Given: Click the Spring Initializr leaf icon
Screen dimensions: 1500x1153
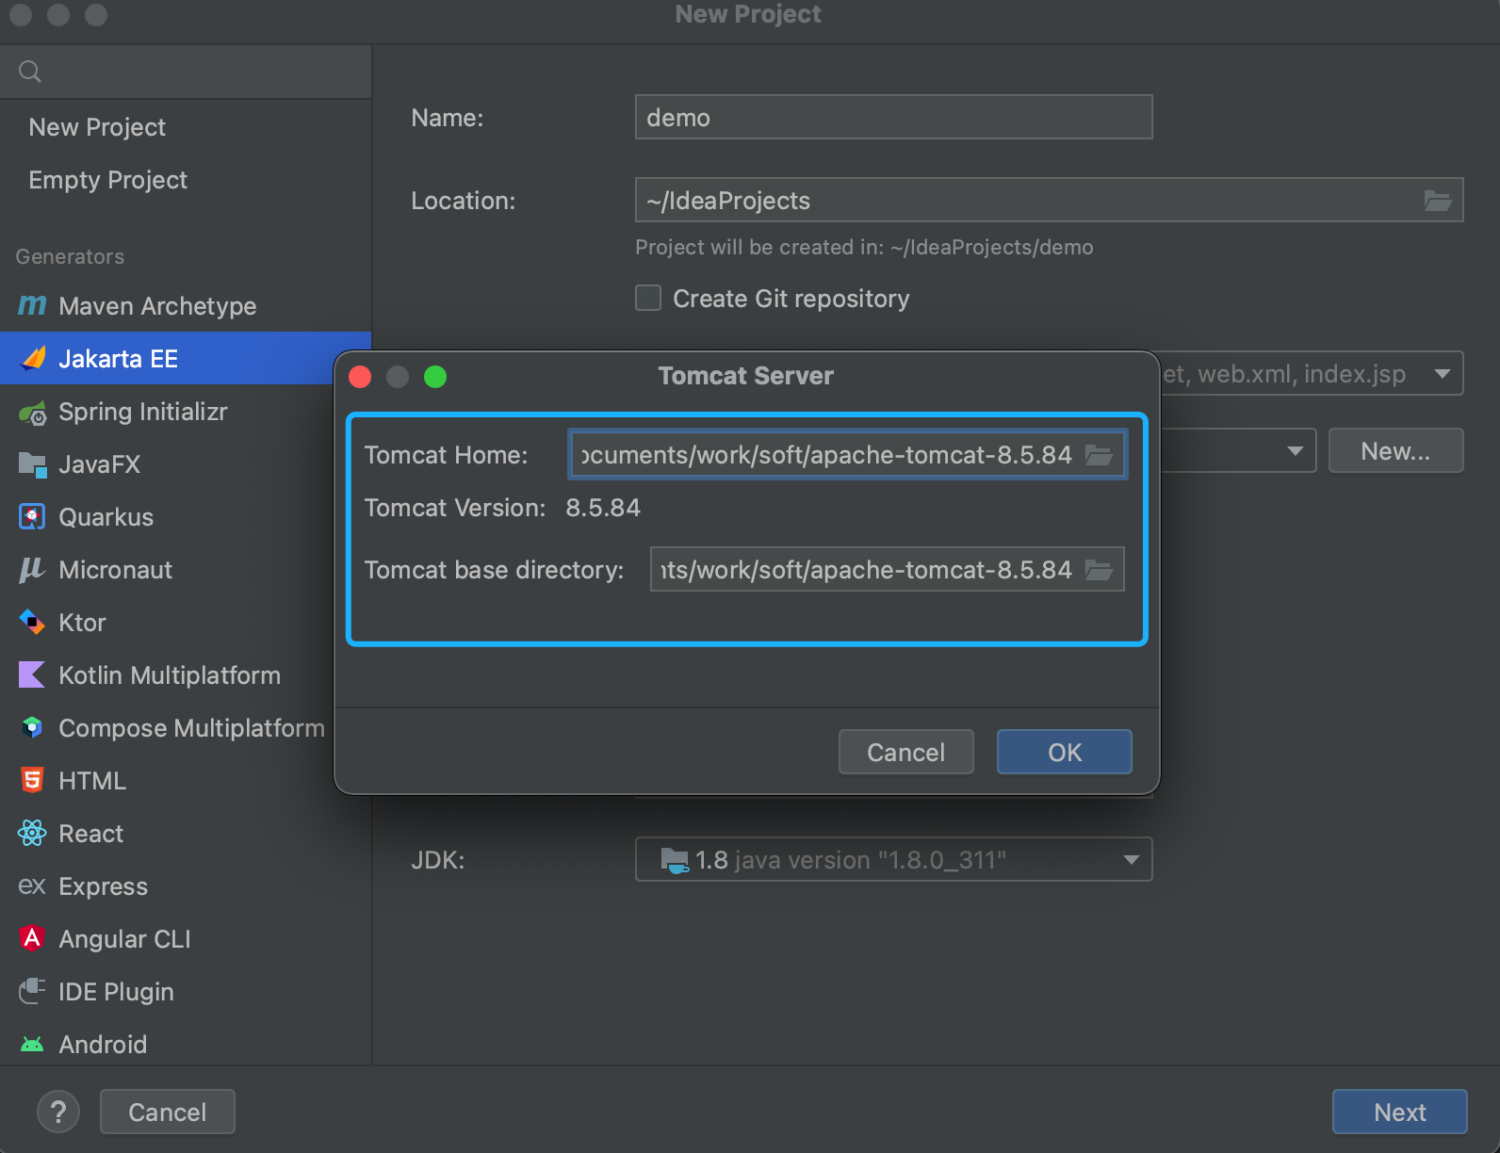Looking at the screenshot, I should (x=33, y=412).
